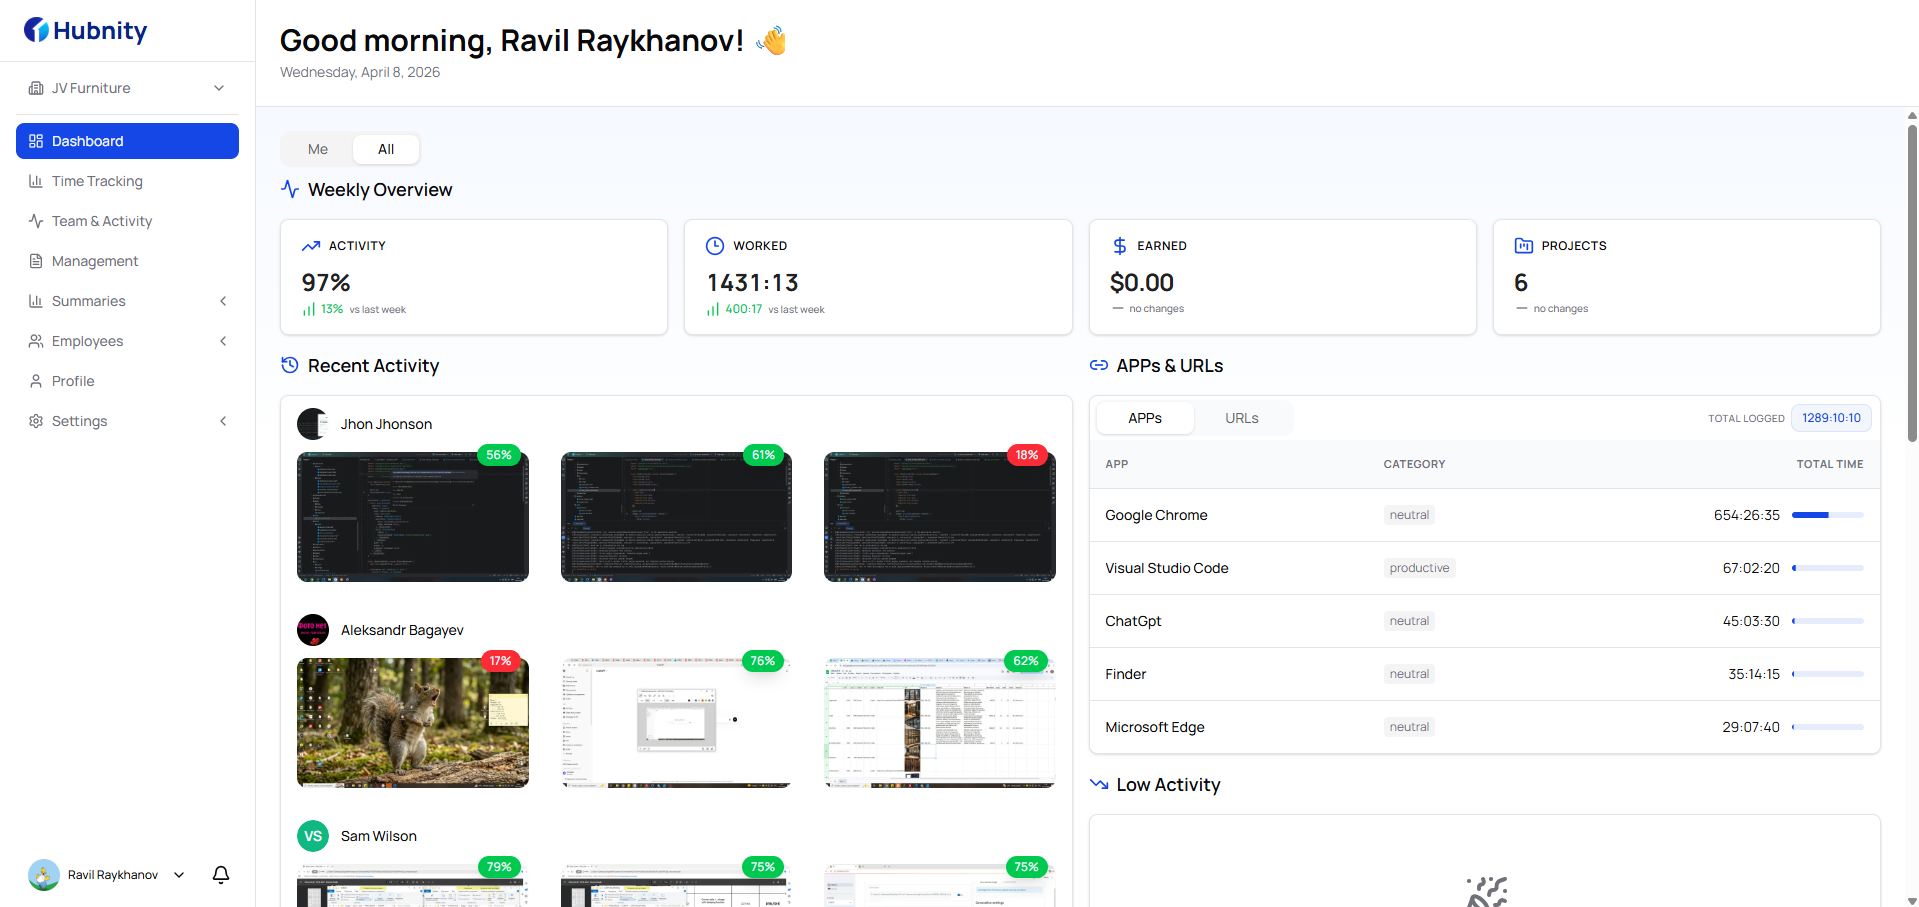
Task: Click Ravil Raykhanov avatar in sidebar
Action: (x=44, y=875)
